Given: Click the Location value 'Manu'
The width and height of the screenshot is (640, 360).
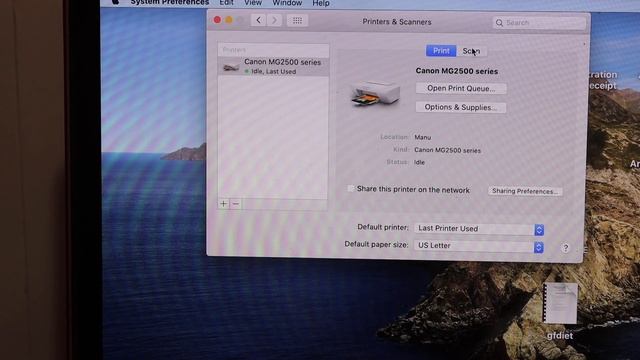Looking at the screenshot, I should (422, 137).
